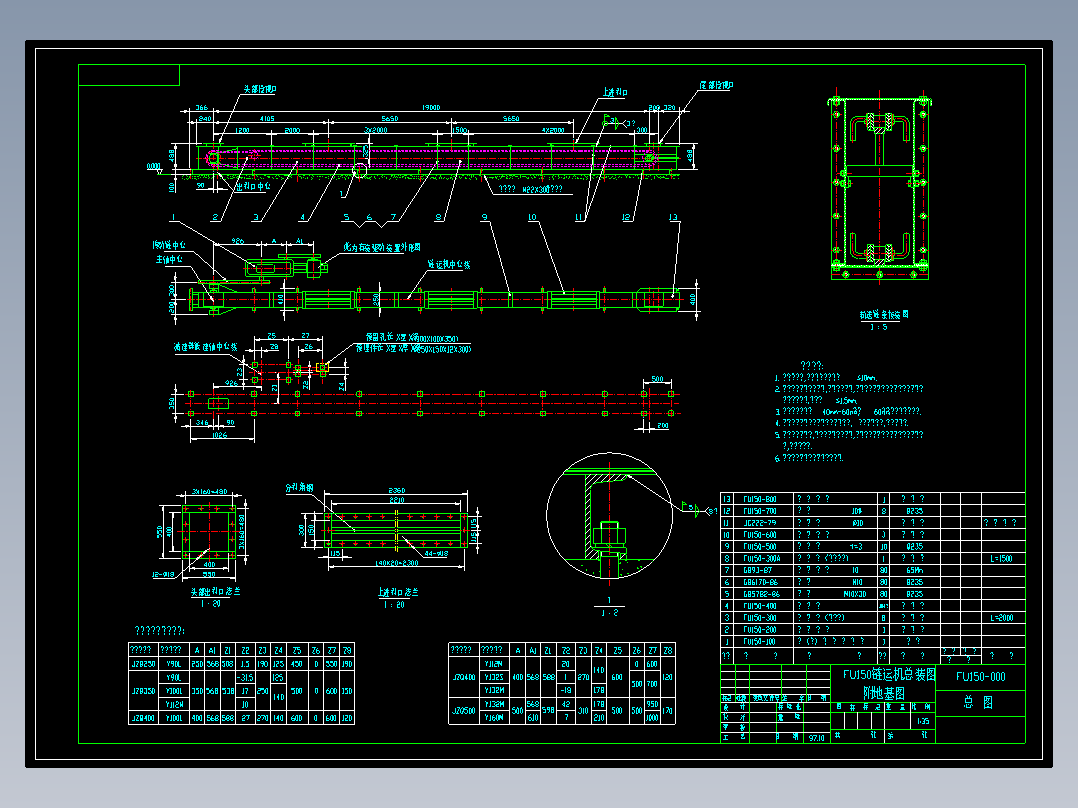The width and height of the screenshot is (1078, 808).
Task: Click balloon number 13 under elevation view
Action: [x=673, y=217]
